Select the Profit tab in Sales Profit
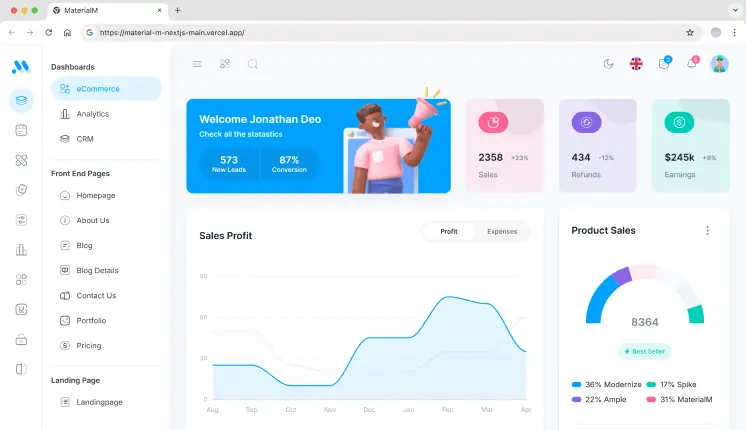746x430 pixels. point(449,231)
